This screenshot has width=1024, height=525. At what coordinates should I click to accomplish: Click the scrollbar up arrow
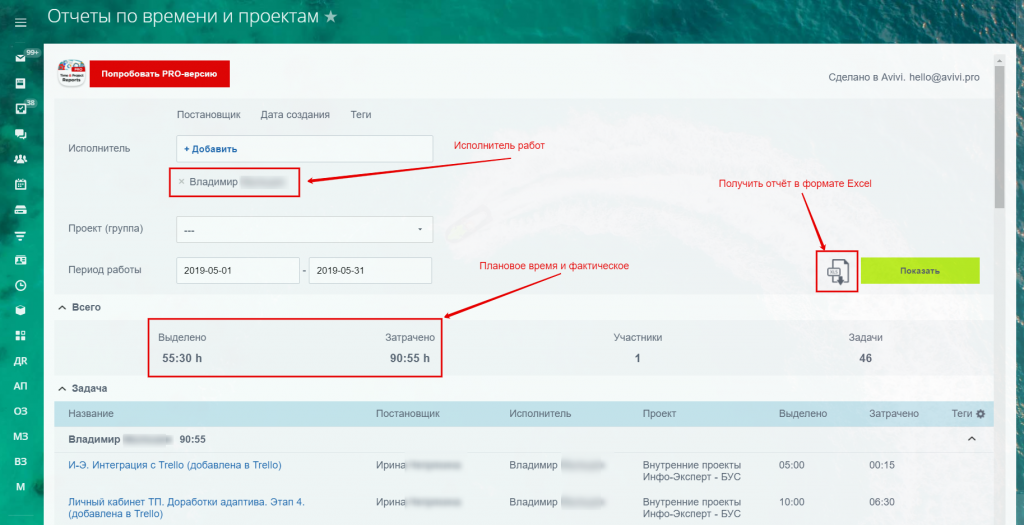coord(999,61)
